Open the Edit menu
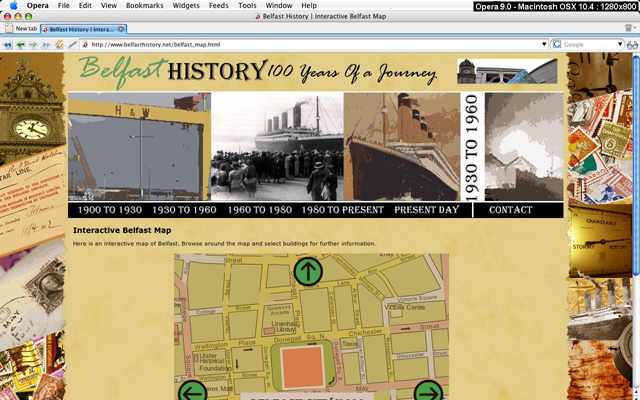Screen dimensions: 640x400 [85, 5]
